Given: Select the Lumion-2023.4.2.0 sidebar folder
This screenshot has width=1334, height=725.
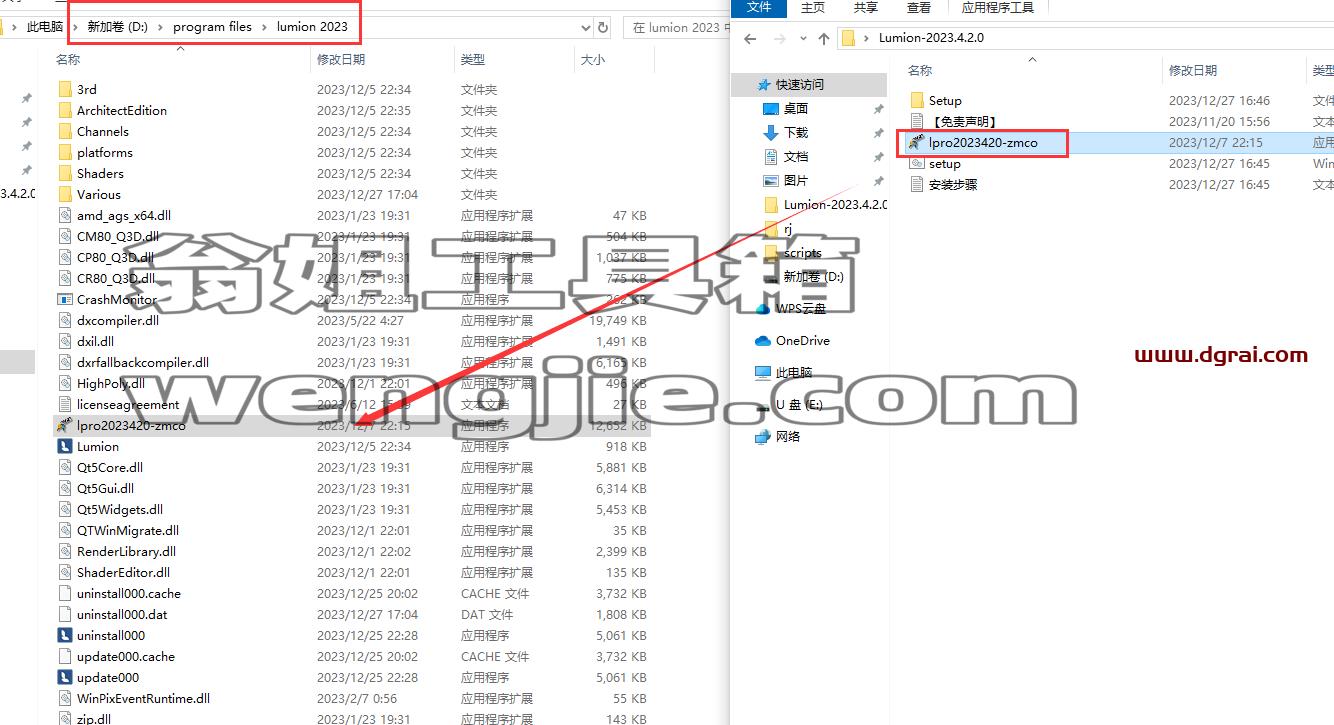Looking at the screenshot, I should tap(835, 205).
